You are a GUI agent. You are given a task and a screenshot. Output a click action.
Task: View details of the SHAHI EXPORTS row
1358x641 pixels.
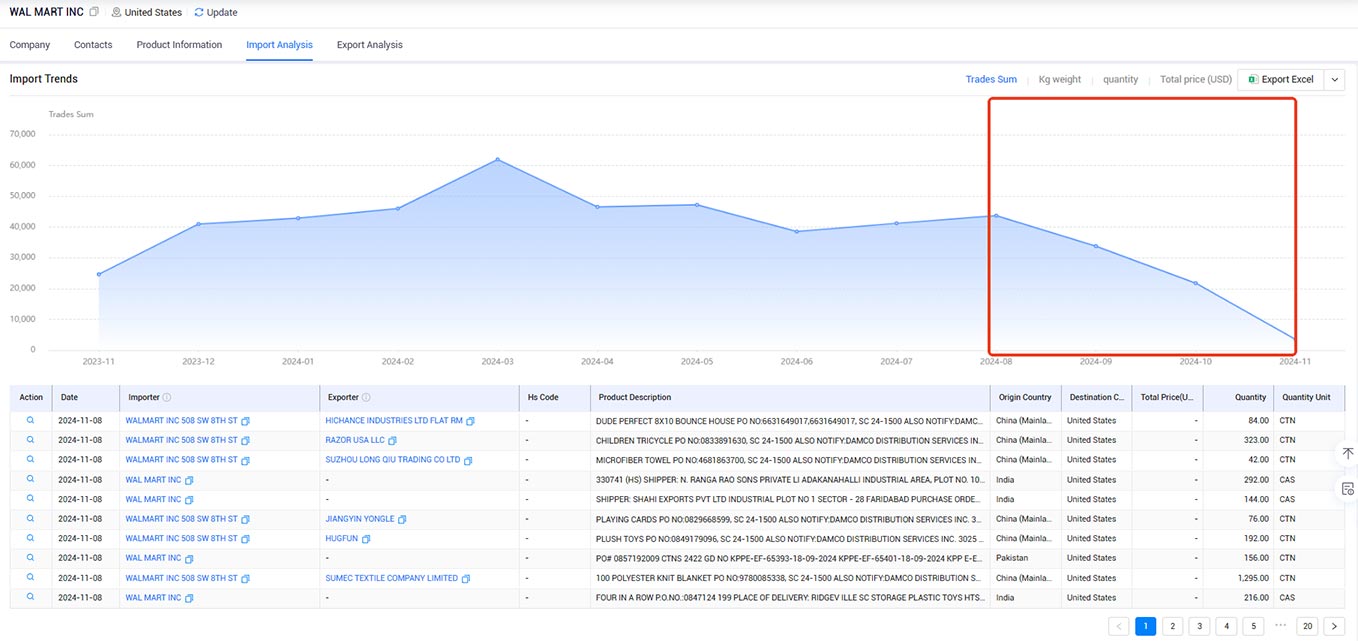click(31, 499)
